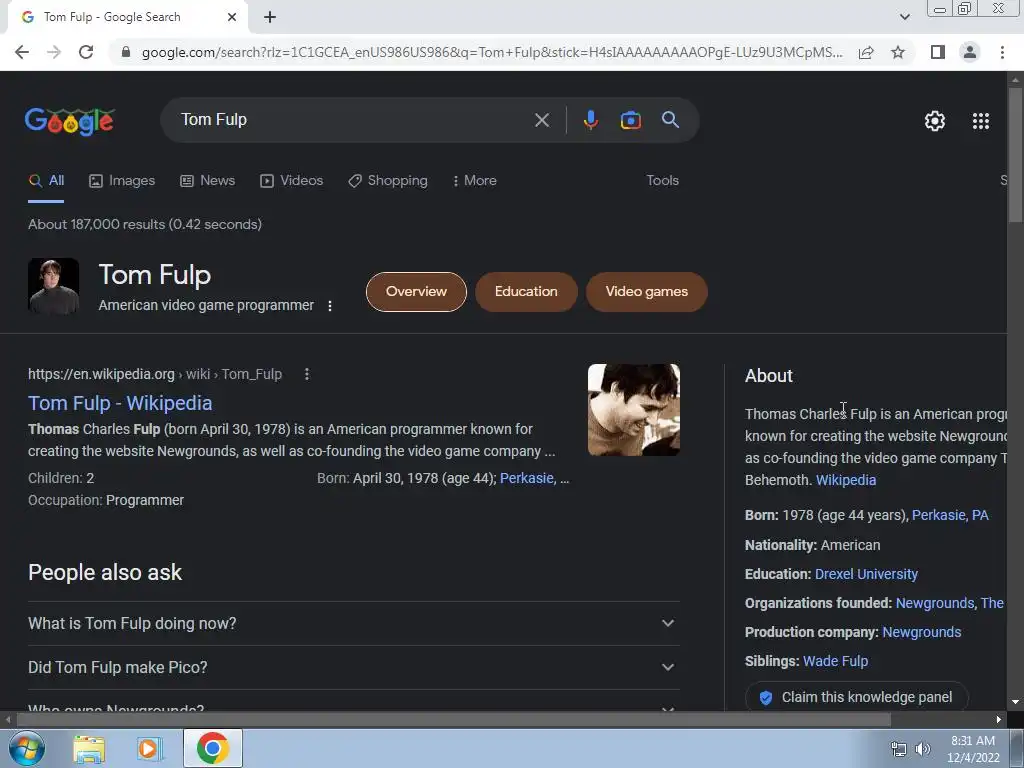The width and height of the screenshot is (1024, 768).
Task: Switch to the Videos tab
Action: point(291,181)
